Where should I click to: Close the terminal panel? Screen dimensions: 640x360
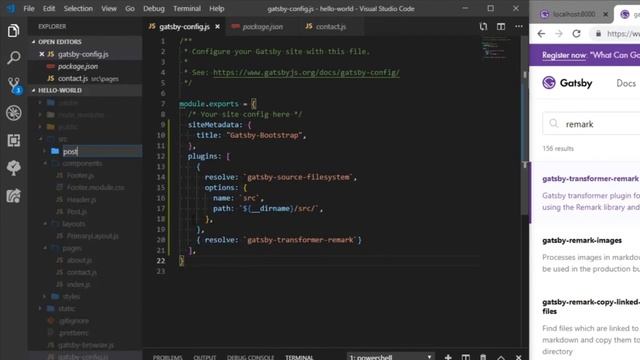(x=518, y=357)
